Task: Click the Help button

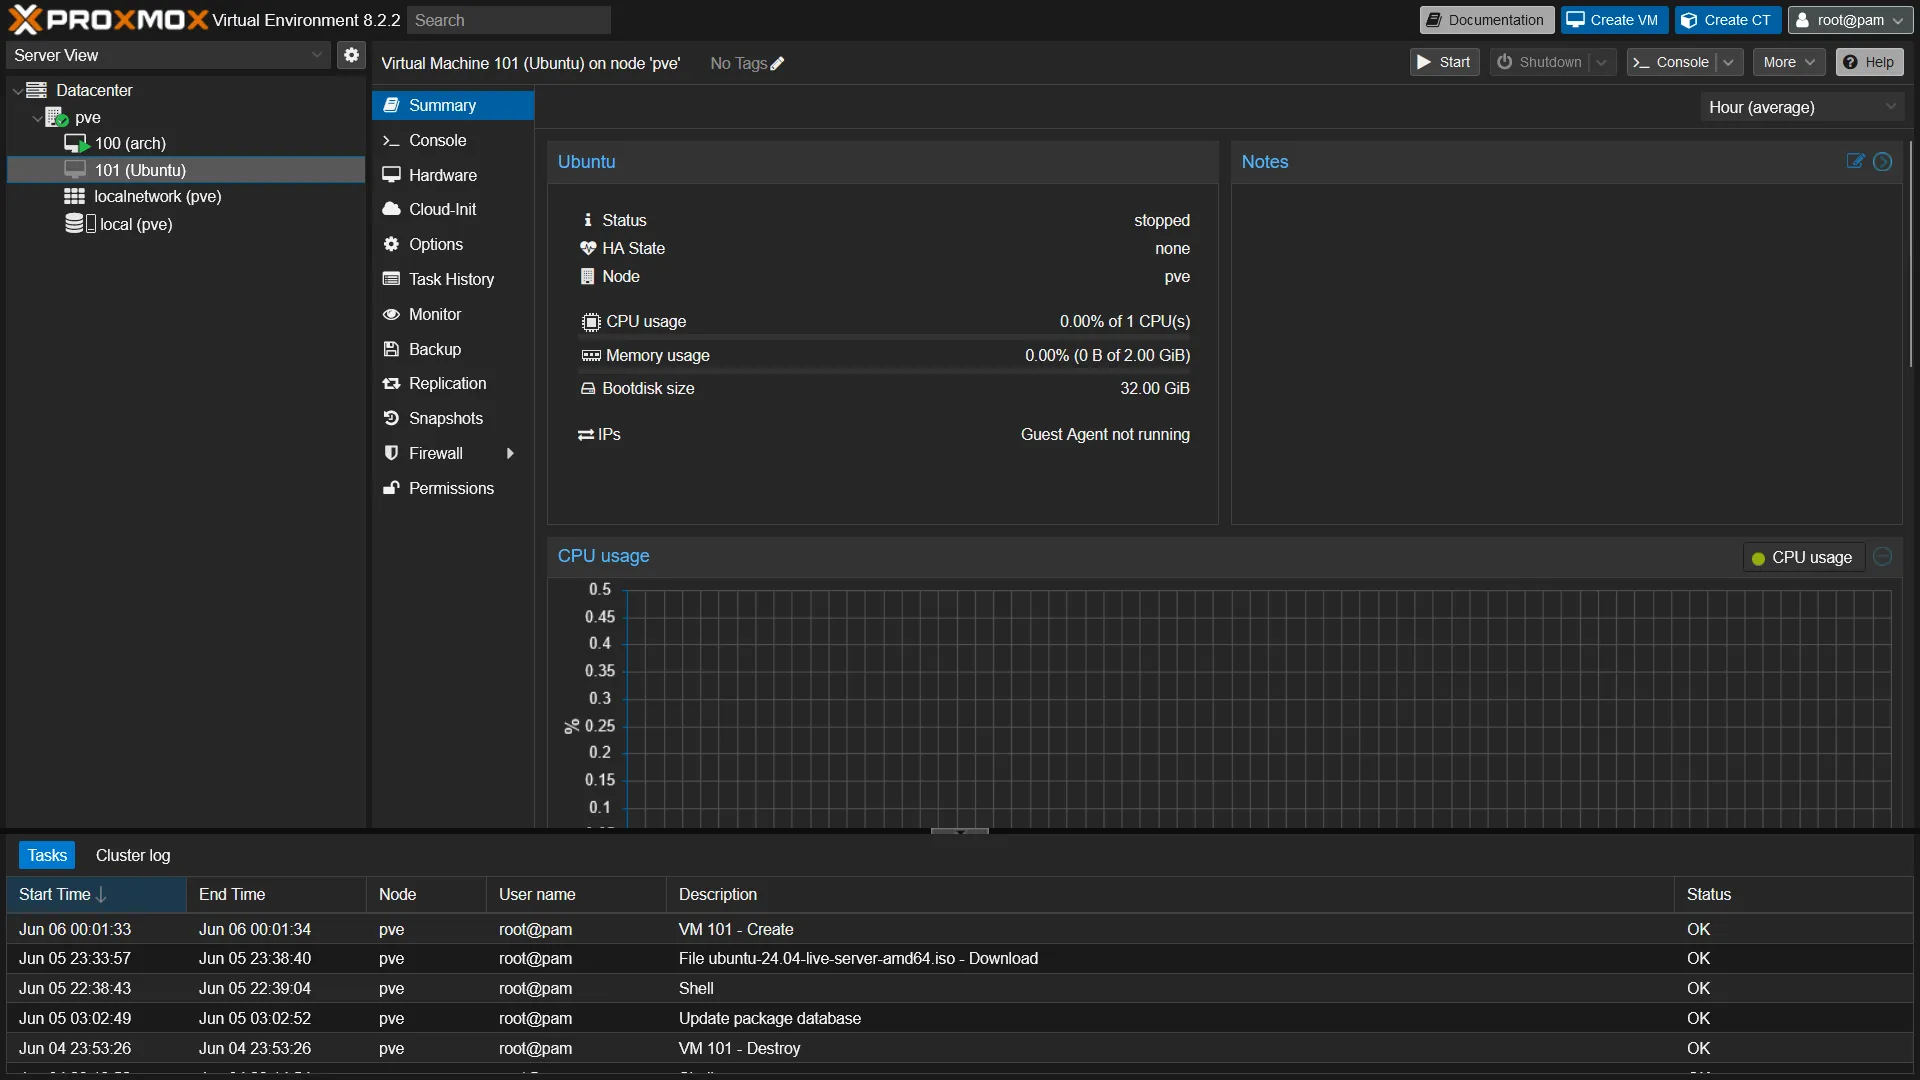Action: (x=1869, y=62)
